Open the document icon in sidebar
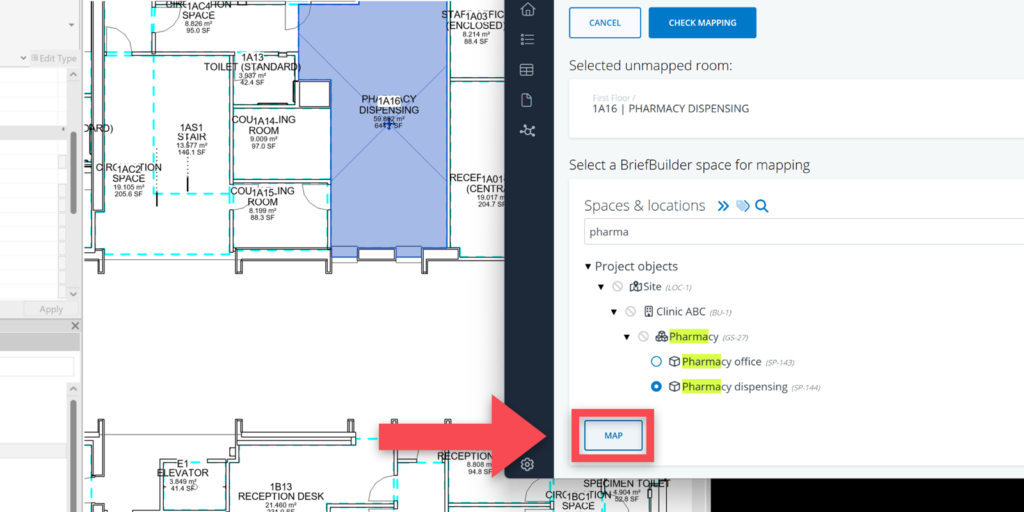1024x512 pixels. point(527,100)
